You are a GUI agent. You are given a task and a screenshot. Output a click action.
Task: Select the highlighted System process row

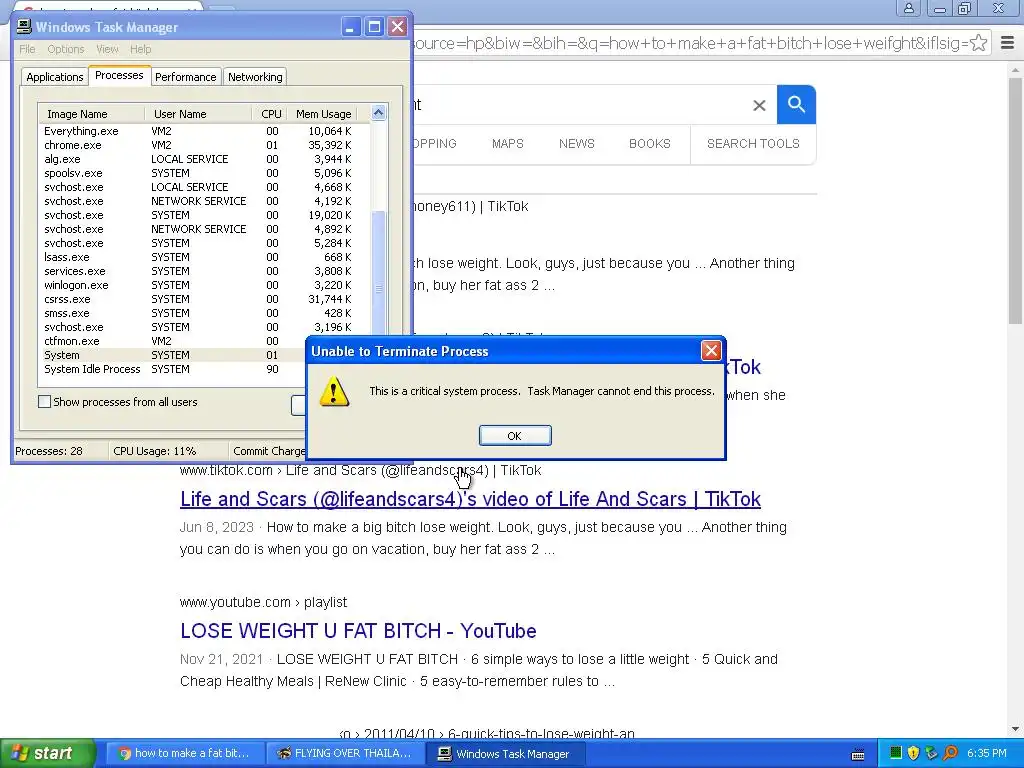(172, 355)
